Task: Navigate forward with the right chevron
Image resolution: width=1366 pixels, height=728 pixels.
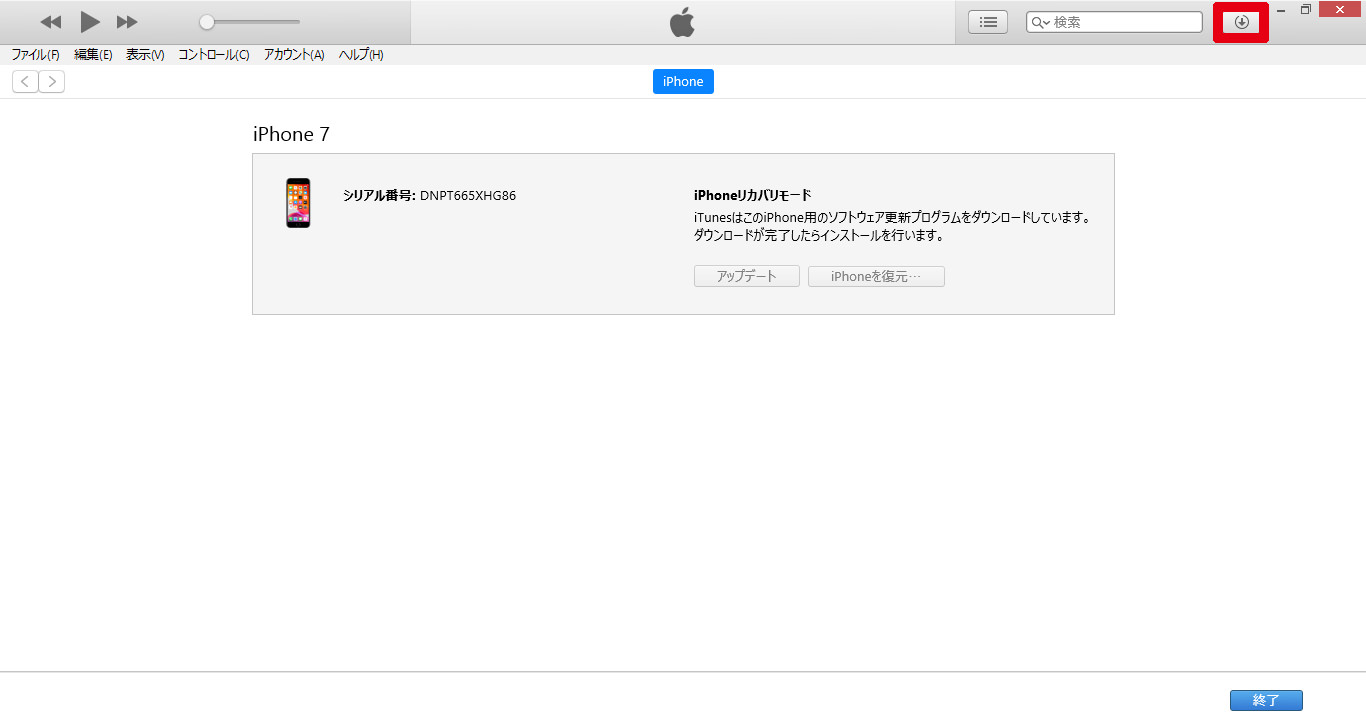Action: pos(52,82)
